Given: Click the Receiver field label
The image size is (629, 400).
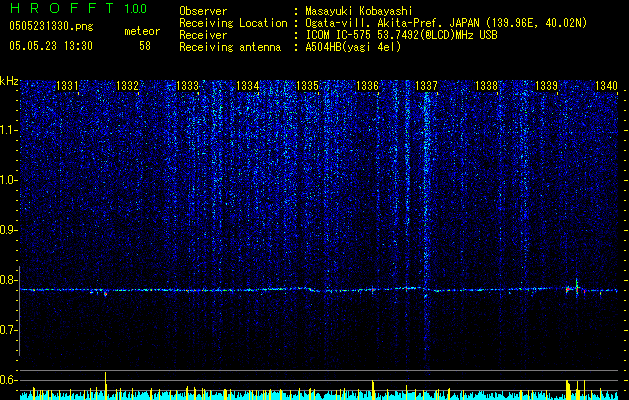Looking at the screenshot, I should [x=203, y=35].
